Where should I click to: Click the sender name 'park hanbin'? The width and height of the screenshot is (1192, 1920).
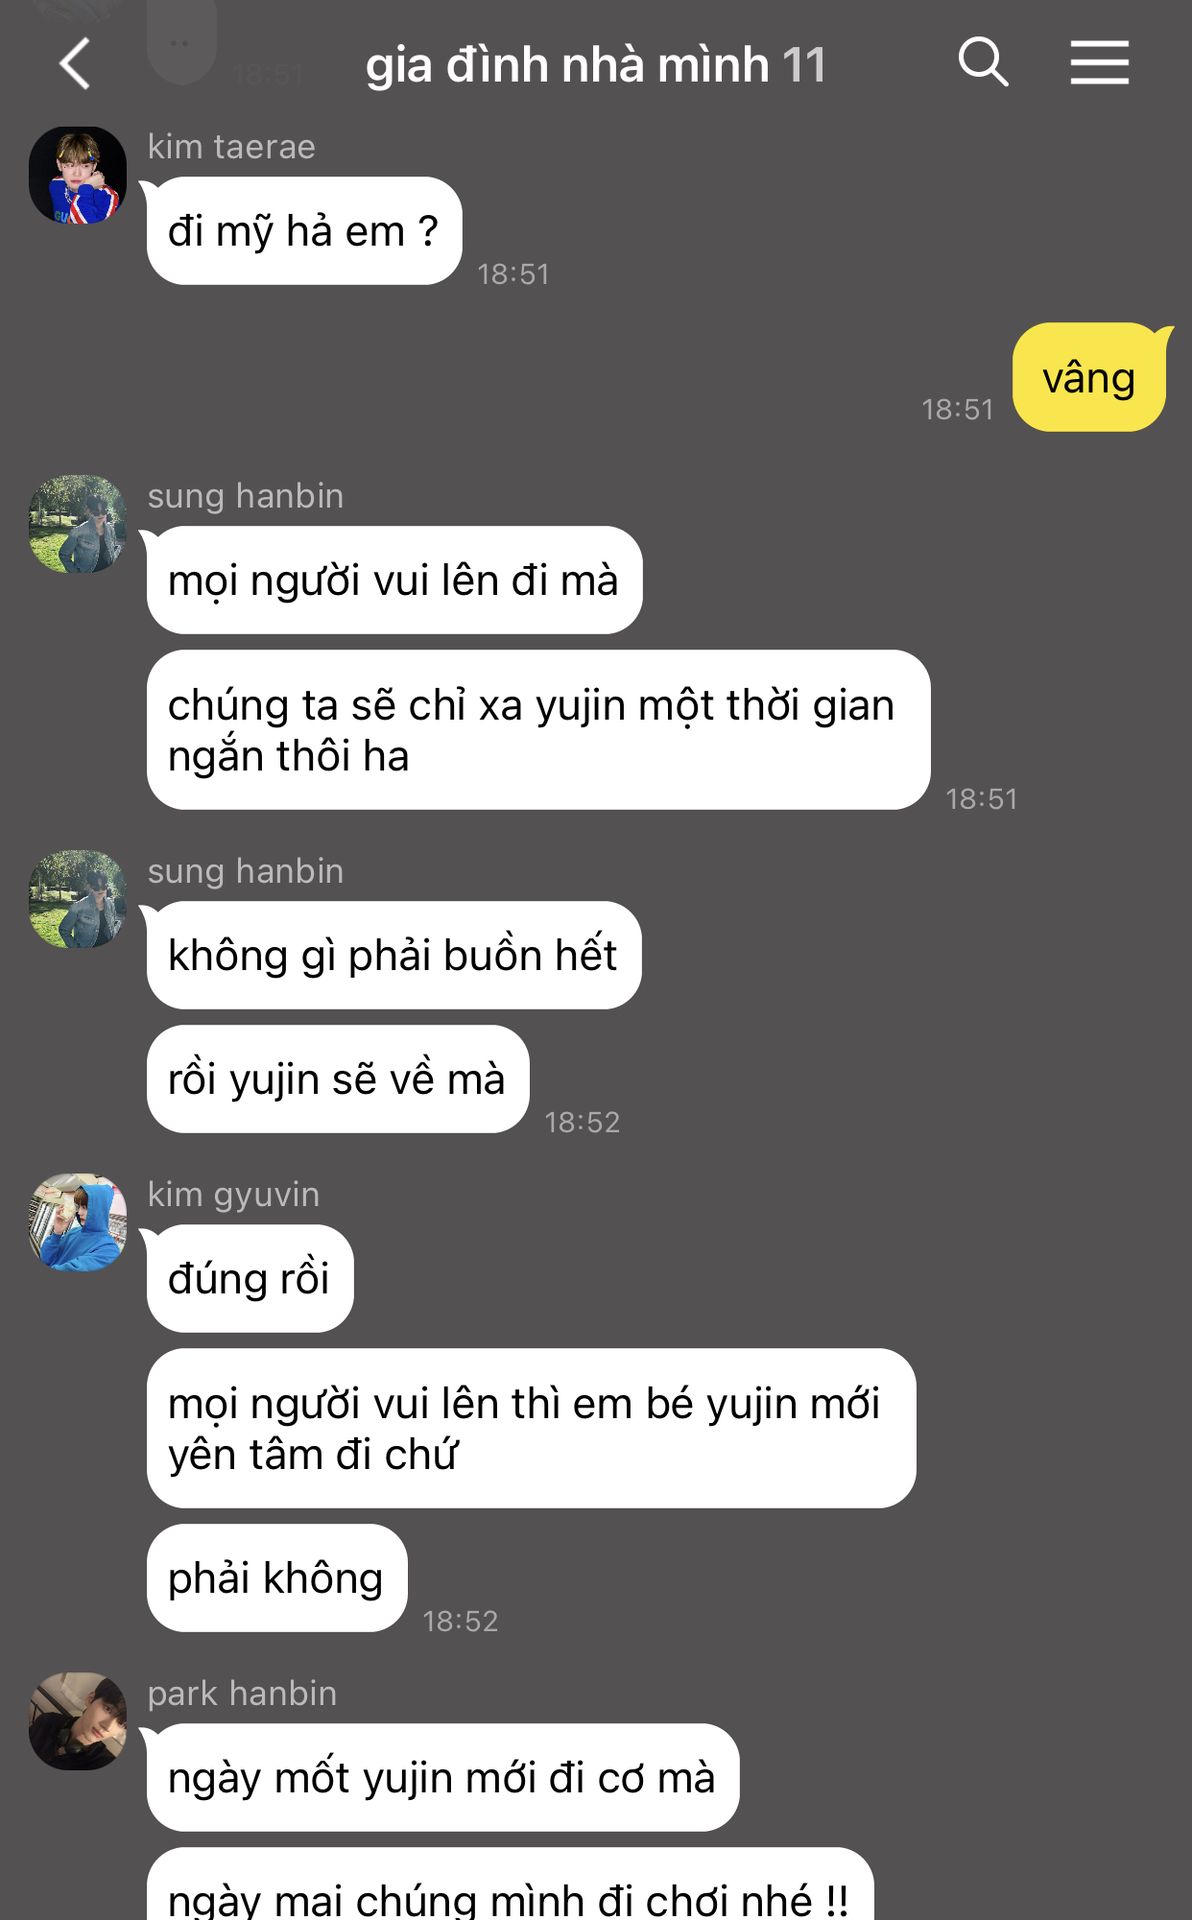coord(242,1693)
